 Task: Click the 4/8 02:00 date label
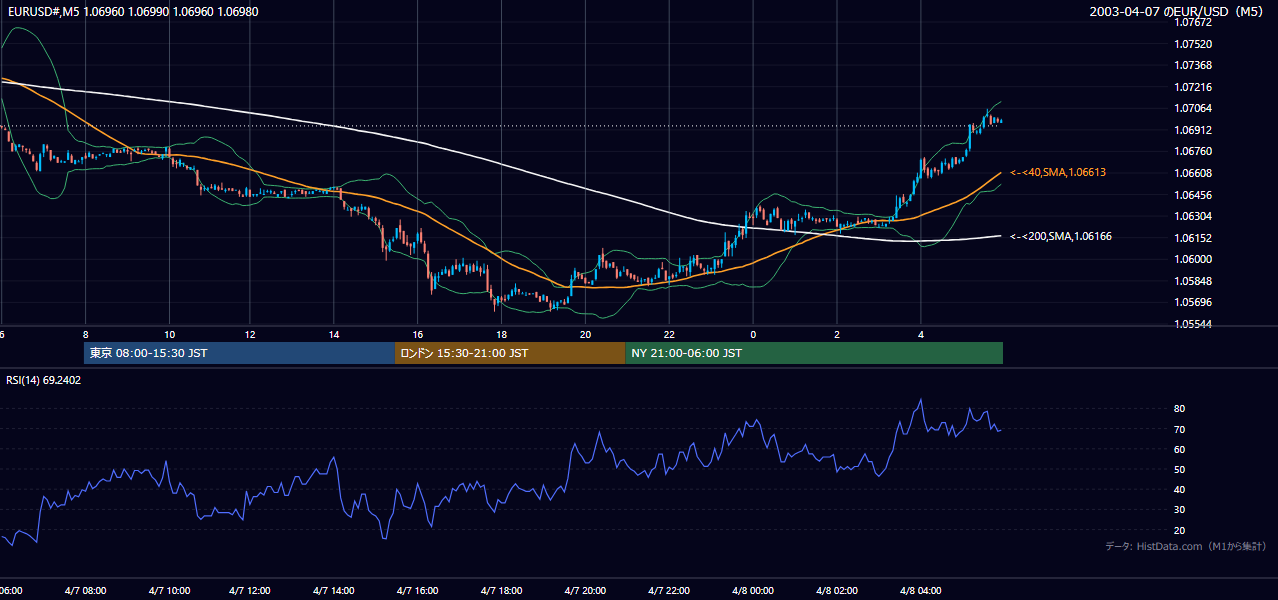tap(837, 591)
